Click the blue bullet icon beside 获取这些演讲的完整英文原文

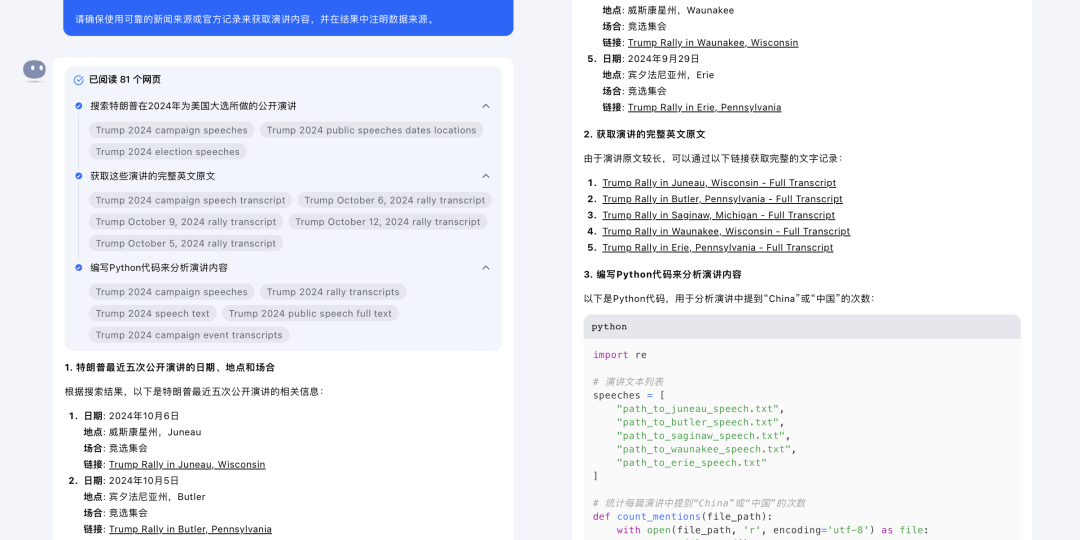79,176
